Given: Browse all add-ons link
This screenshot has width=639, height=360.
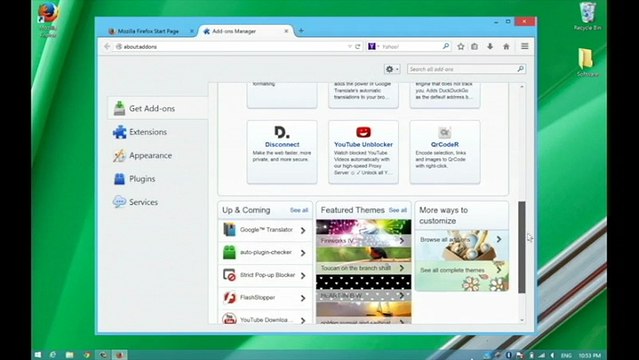Looking at the screenshot, I should [462, 245].
